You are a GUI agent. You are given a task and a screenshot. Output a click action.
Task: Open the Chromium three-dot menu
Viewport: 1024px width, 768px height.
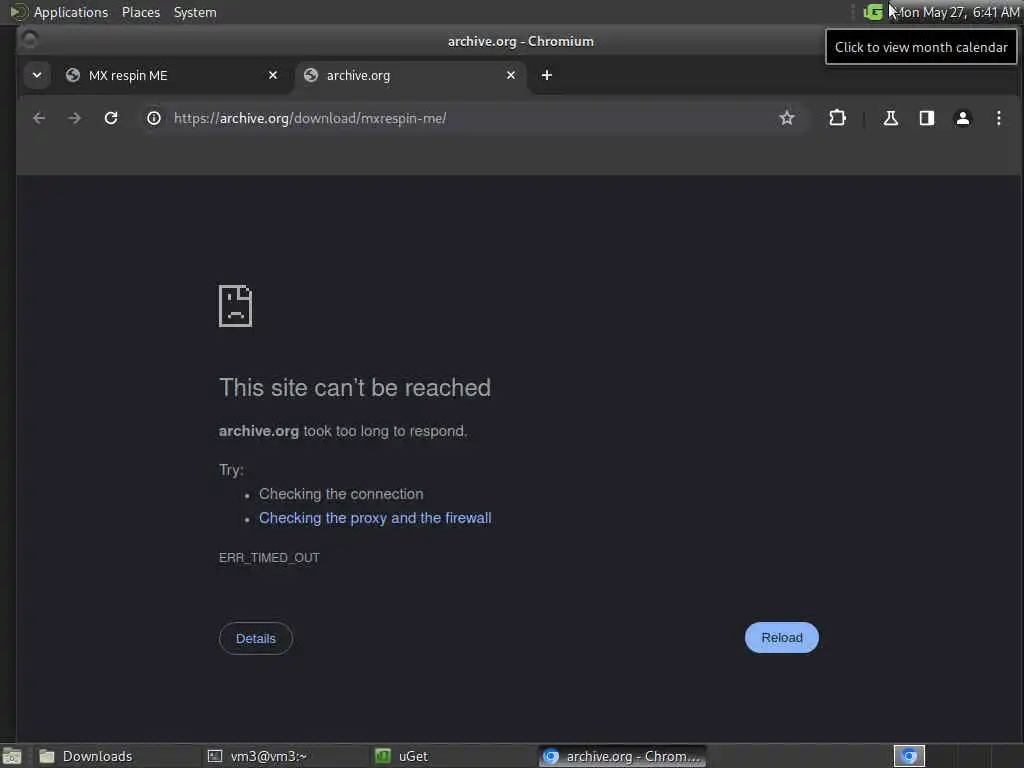point(999,118)
